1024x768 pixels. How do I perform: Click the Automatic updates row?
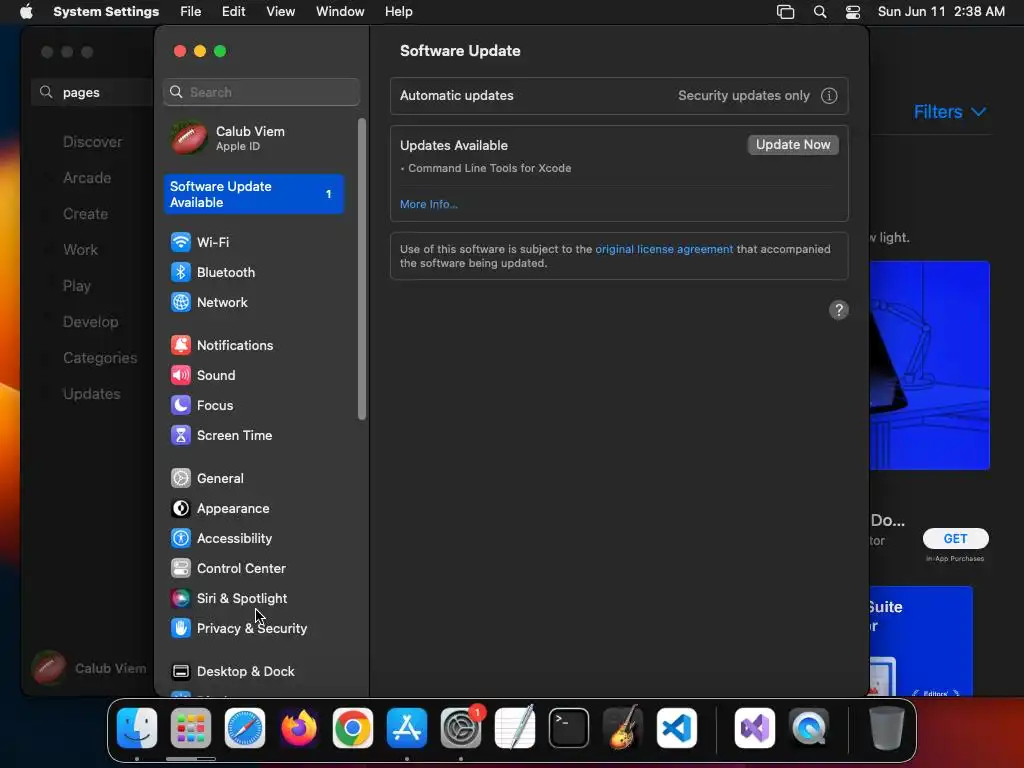pyautogui.click(x=619, y=96)
